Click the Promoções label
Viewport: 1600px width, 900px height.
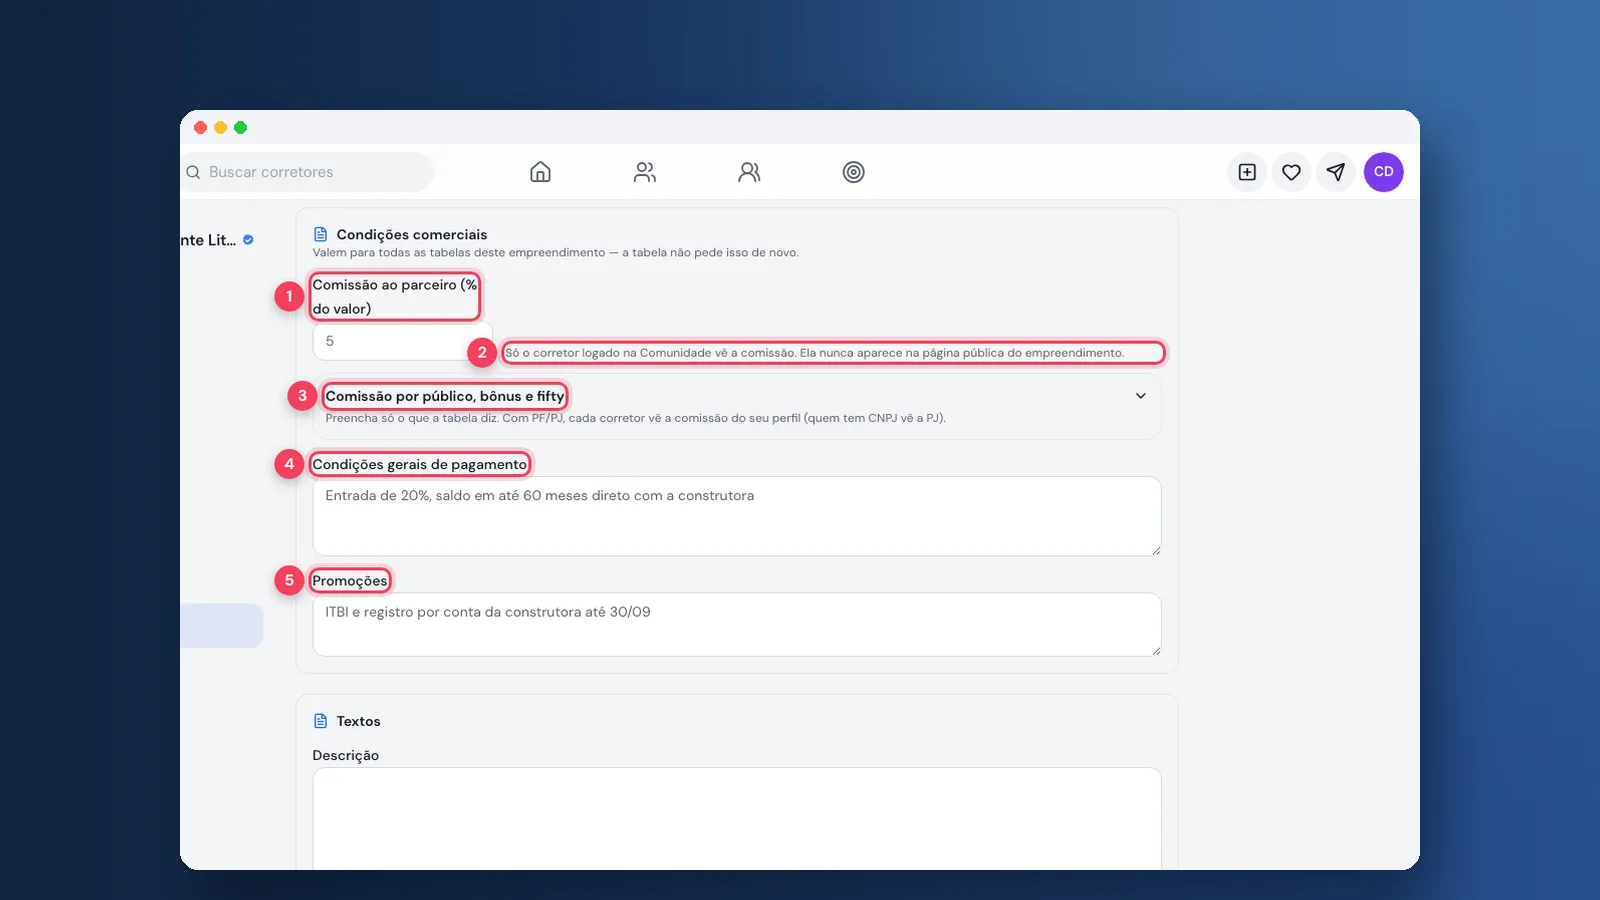point(349,581)
